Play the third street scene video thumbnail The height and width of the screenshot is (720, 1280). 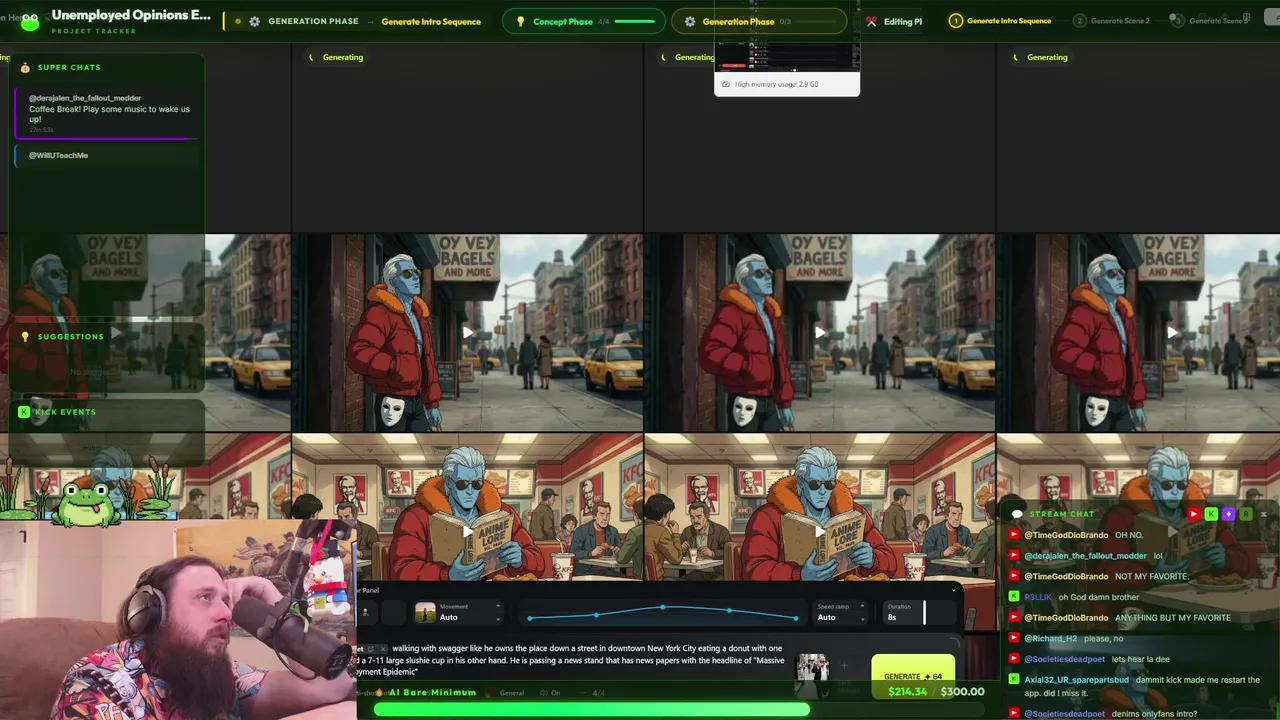820,333
